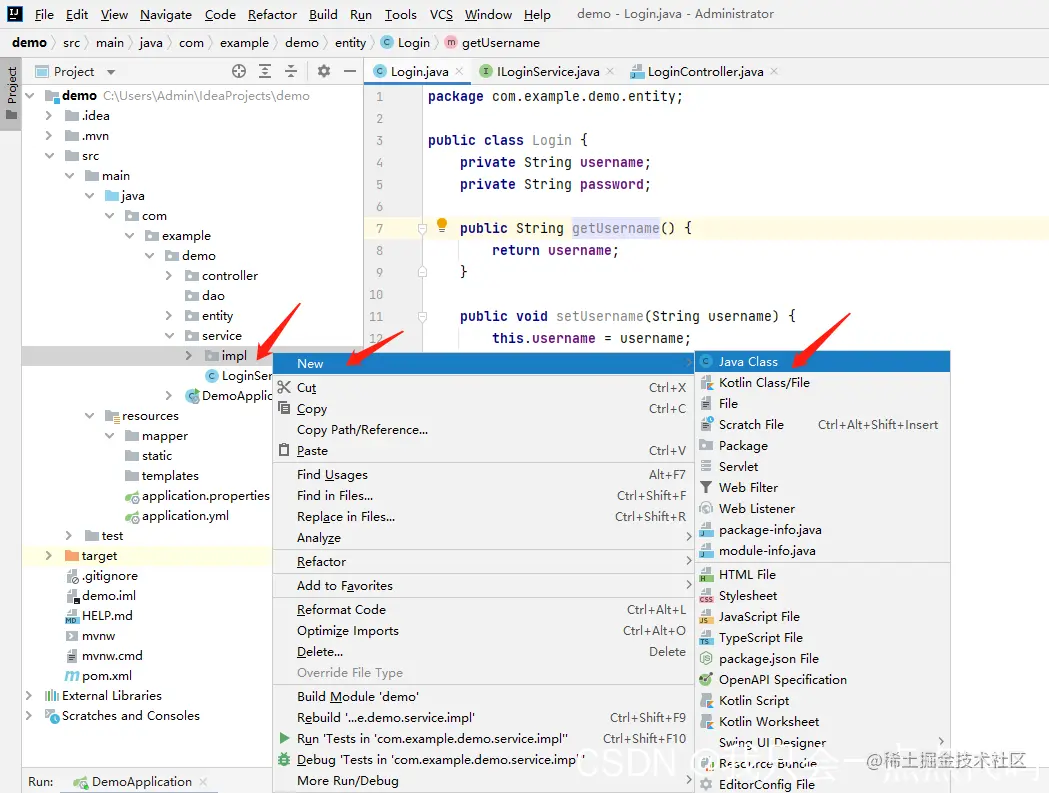1049x793 pixels.
Task: Click the Kotlin Script icon
Action: pos(706,701)
